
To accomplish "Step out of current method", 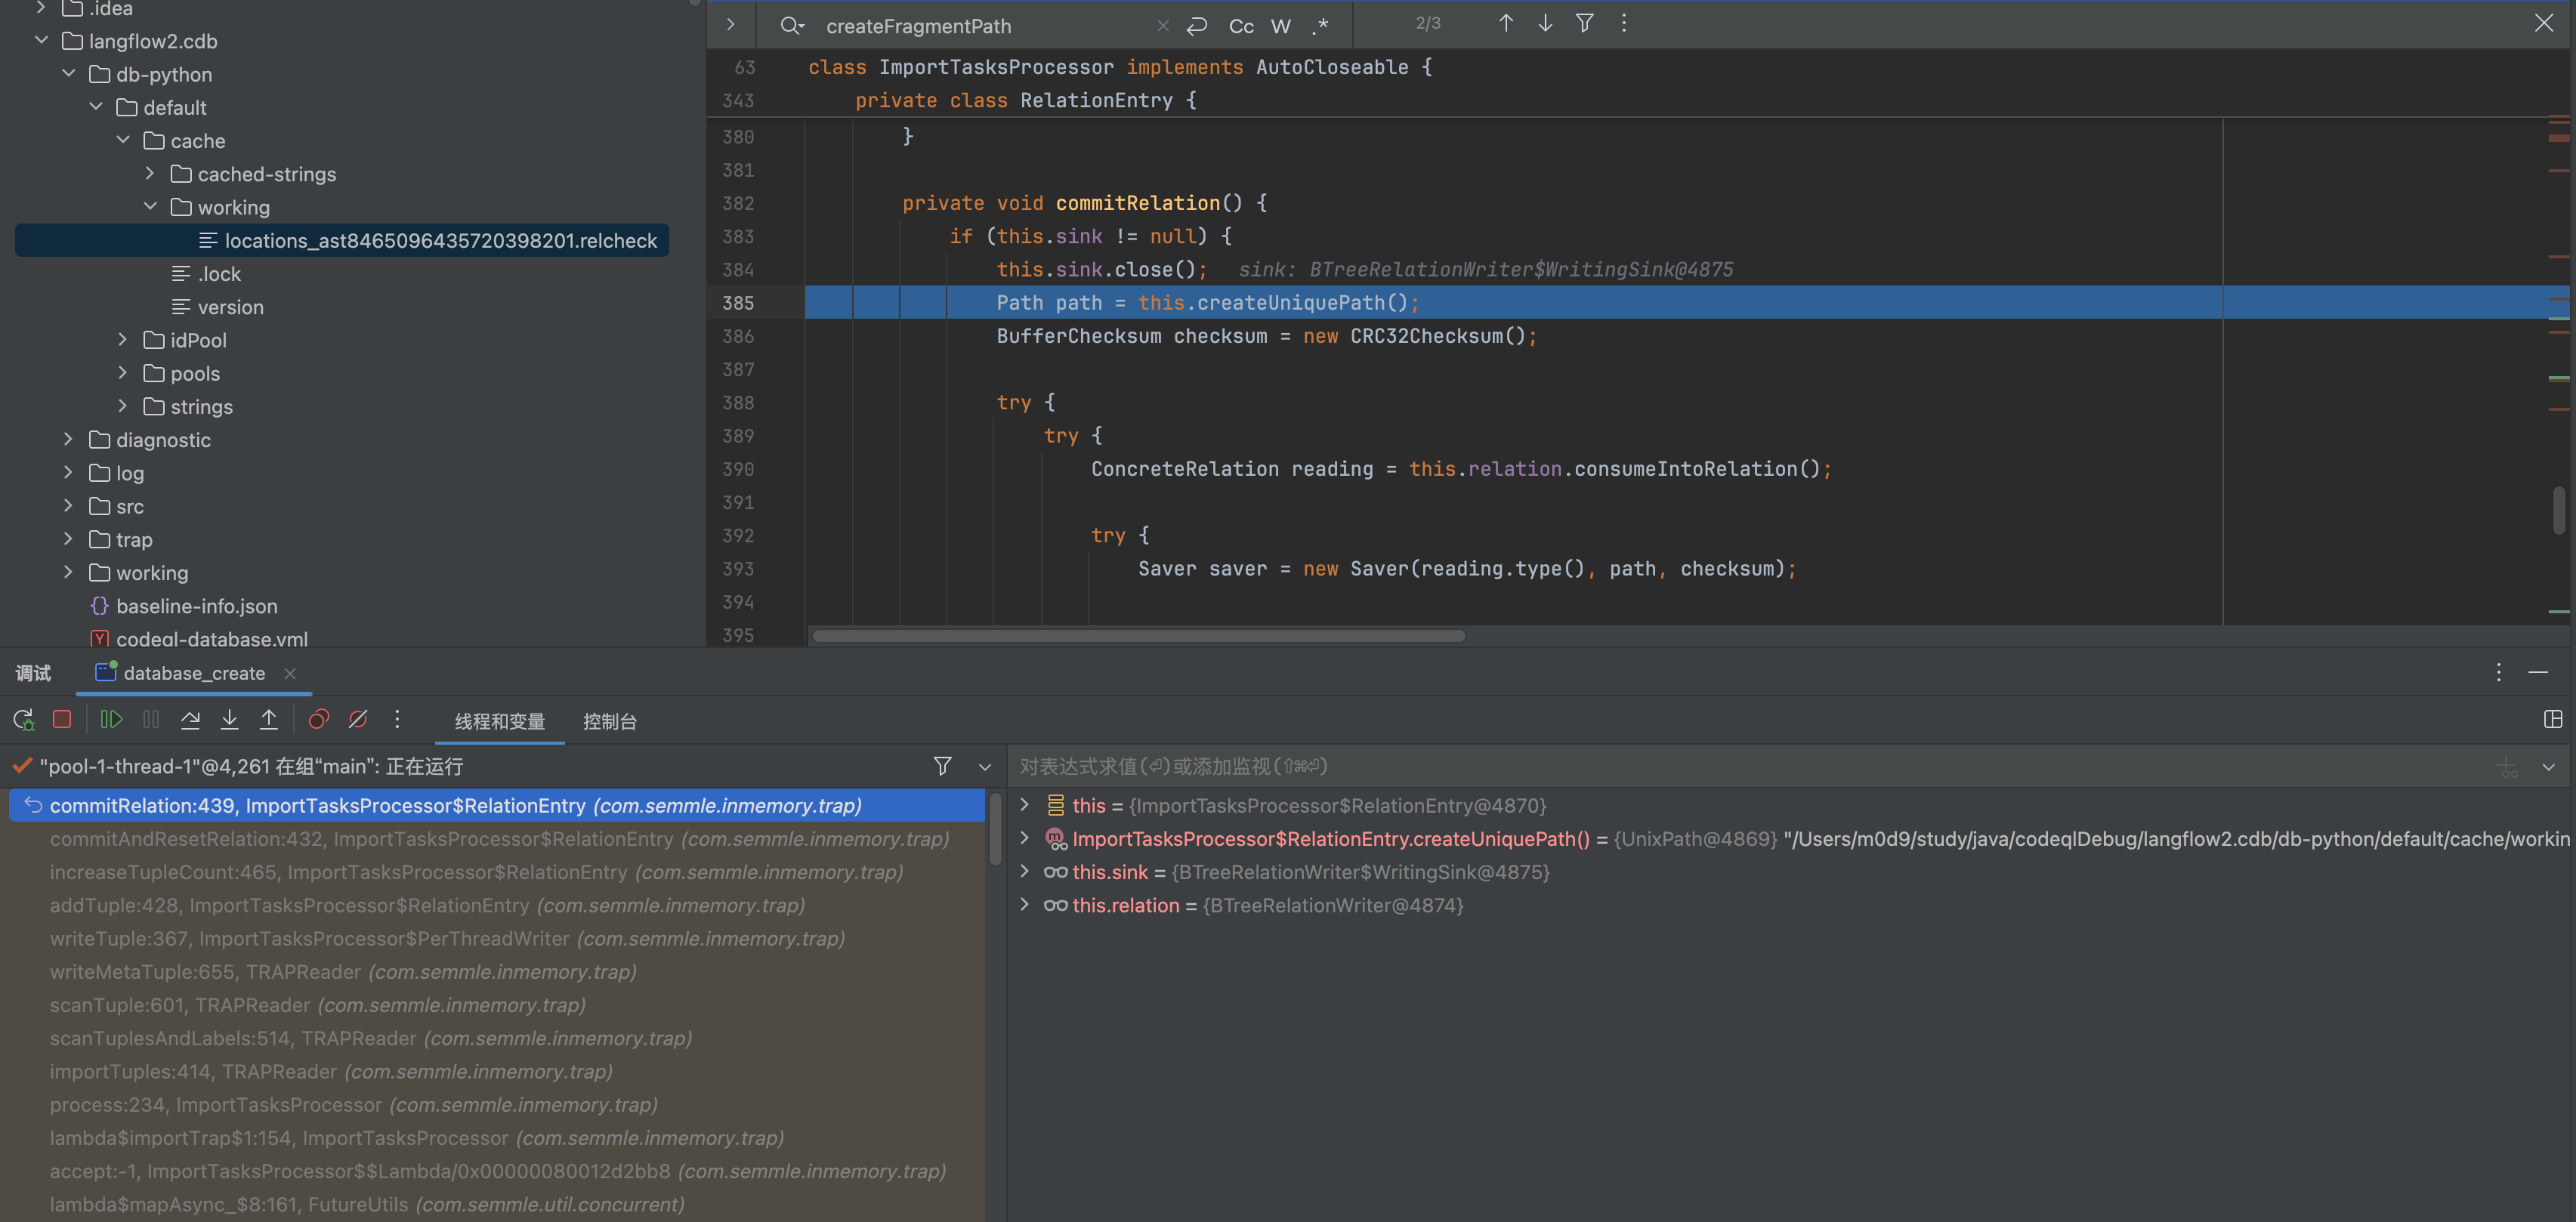I will [x=269, y=719].
